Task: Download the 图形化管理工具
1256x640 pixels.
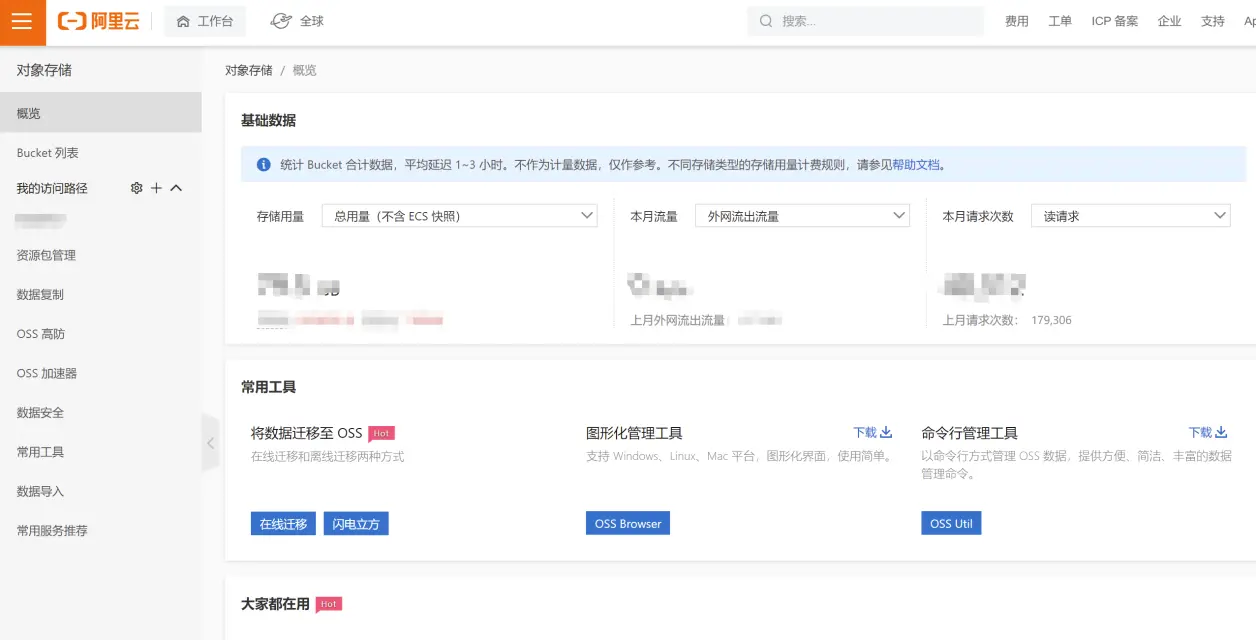Action: tap(872, 433)
